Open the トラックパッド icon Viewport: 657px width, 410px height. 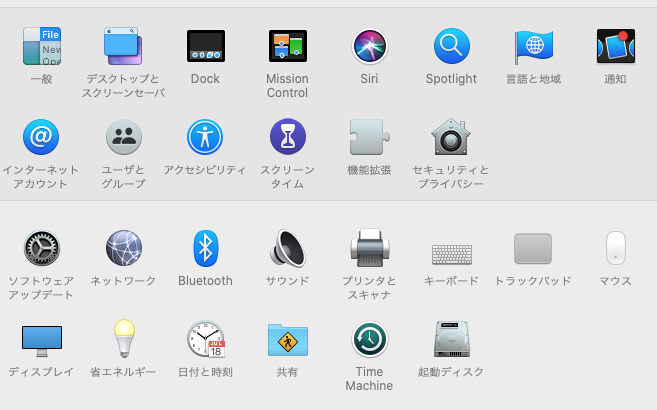[x=533, y=248]
